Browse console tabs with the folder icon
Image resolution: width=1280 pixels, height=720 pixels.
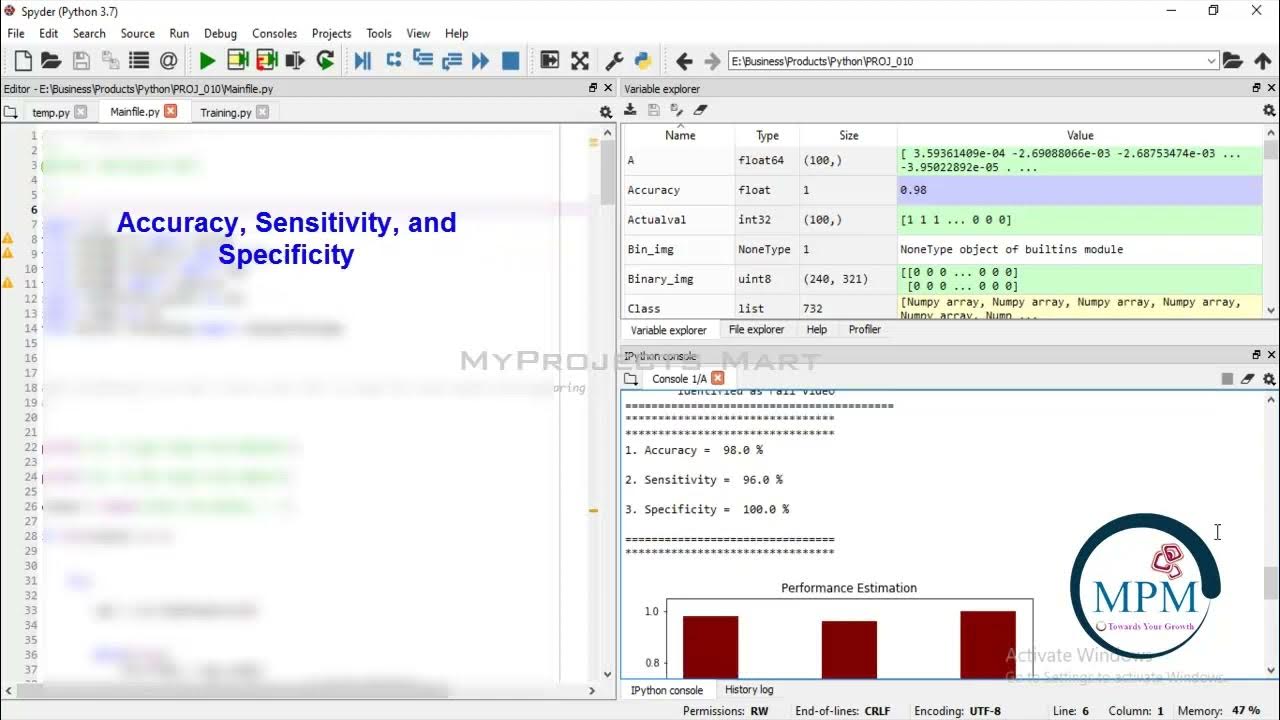[x=631, y=379]
